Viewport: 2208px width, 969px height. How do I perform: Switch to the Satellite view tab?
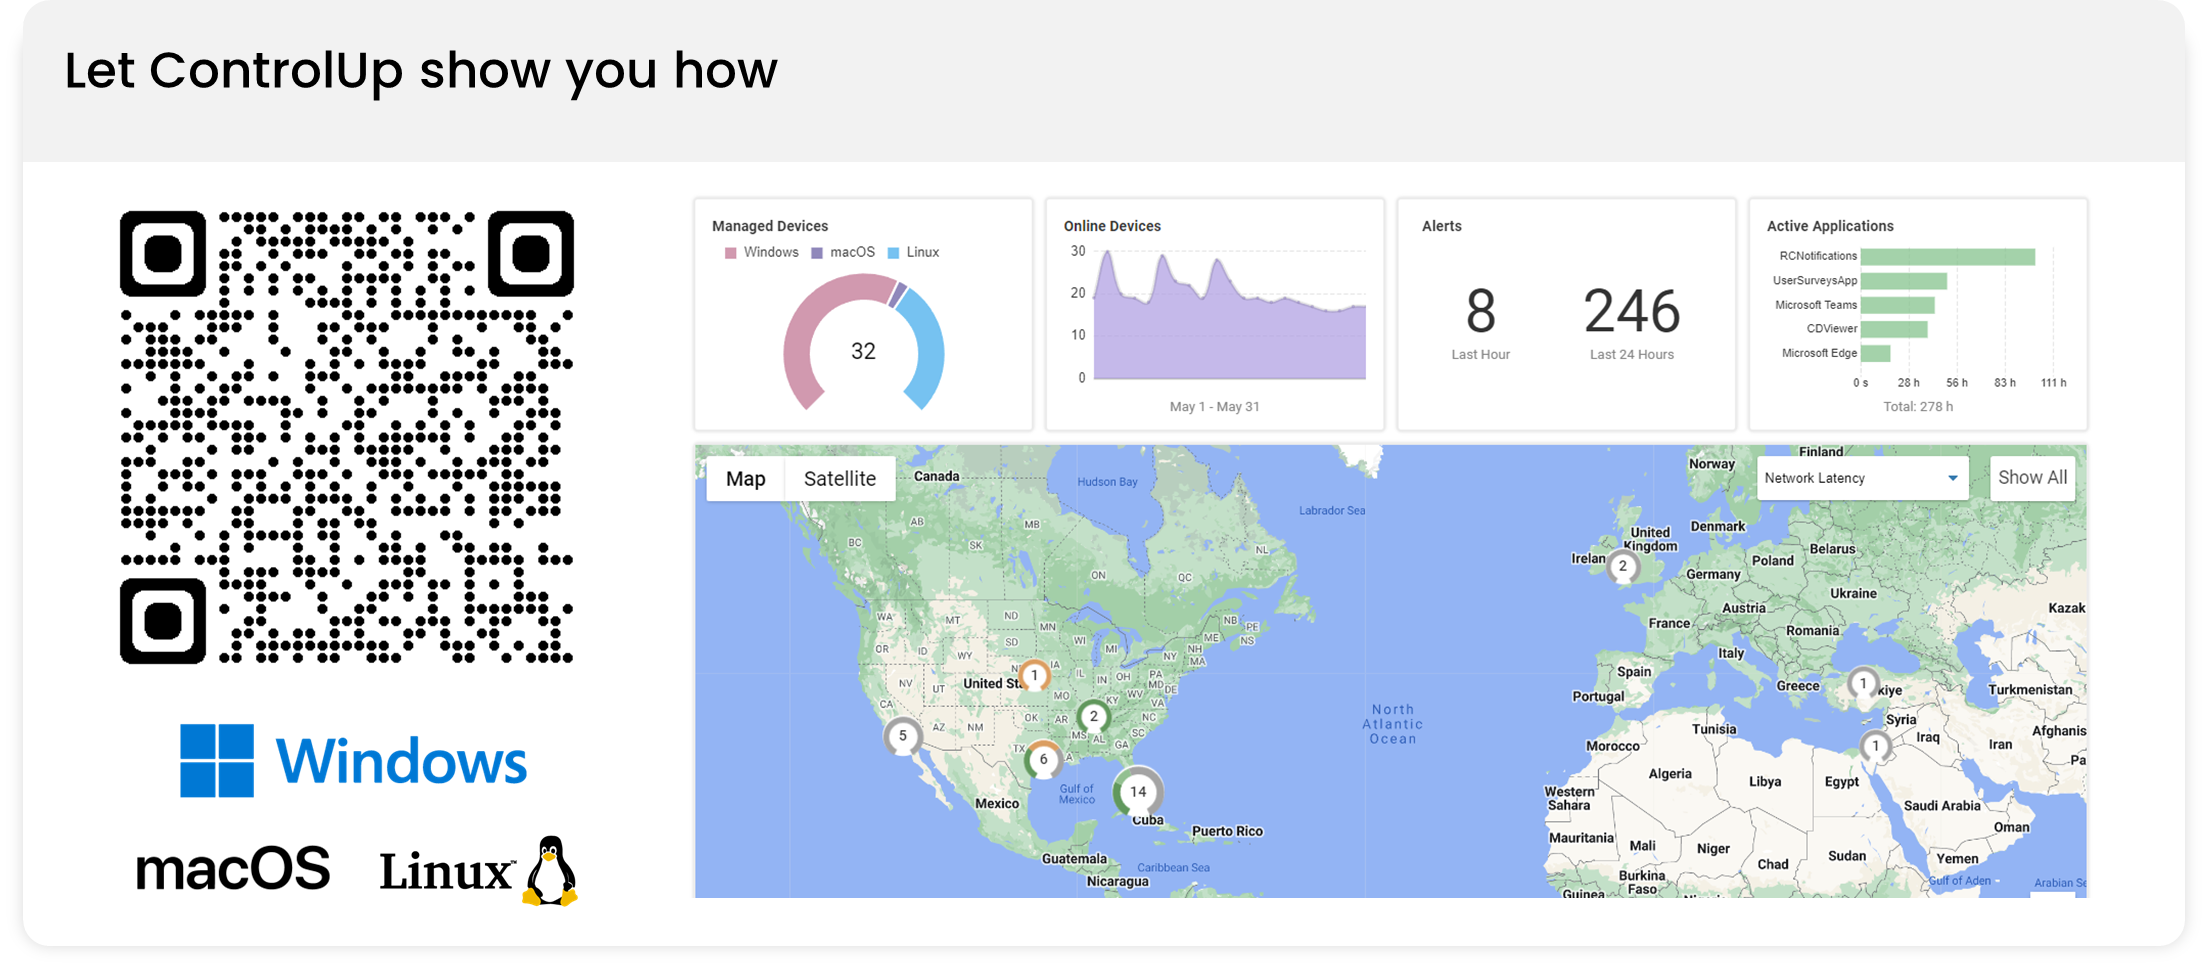[x=839, y=478]
